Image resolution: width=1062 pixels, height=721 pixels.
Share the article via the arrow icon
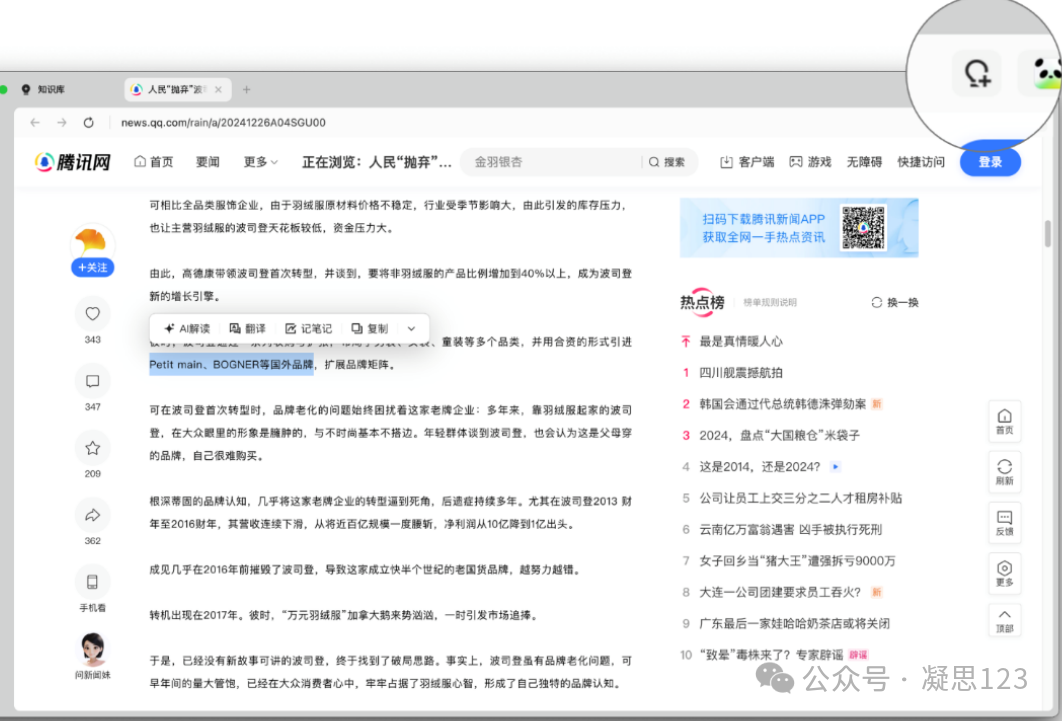pos(92,514)
